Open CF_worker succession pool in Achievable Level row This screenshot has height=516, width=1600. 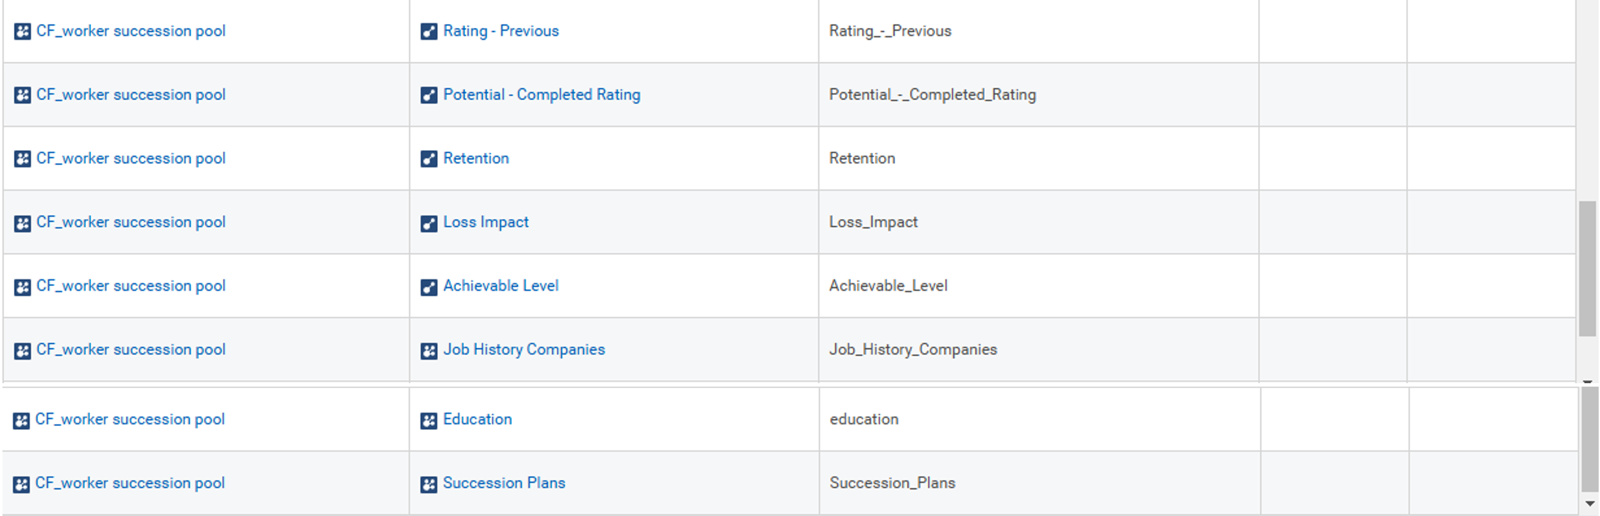point(131,286)
